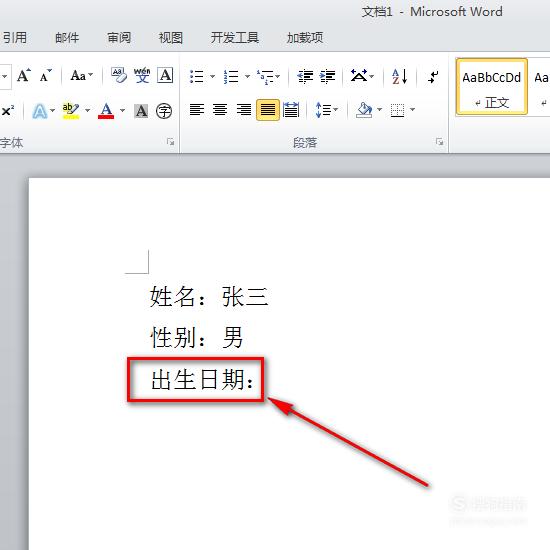
Task: Open the 引用 ribbon tab
Action: tap(14, 37)
